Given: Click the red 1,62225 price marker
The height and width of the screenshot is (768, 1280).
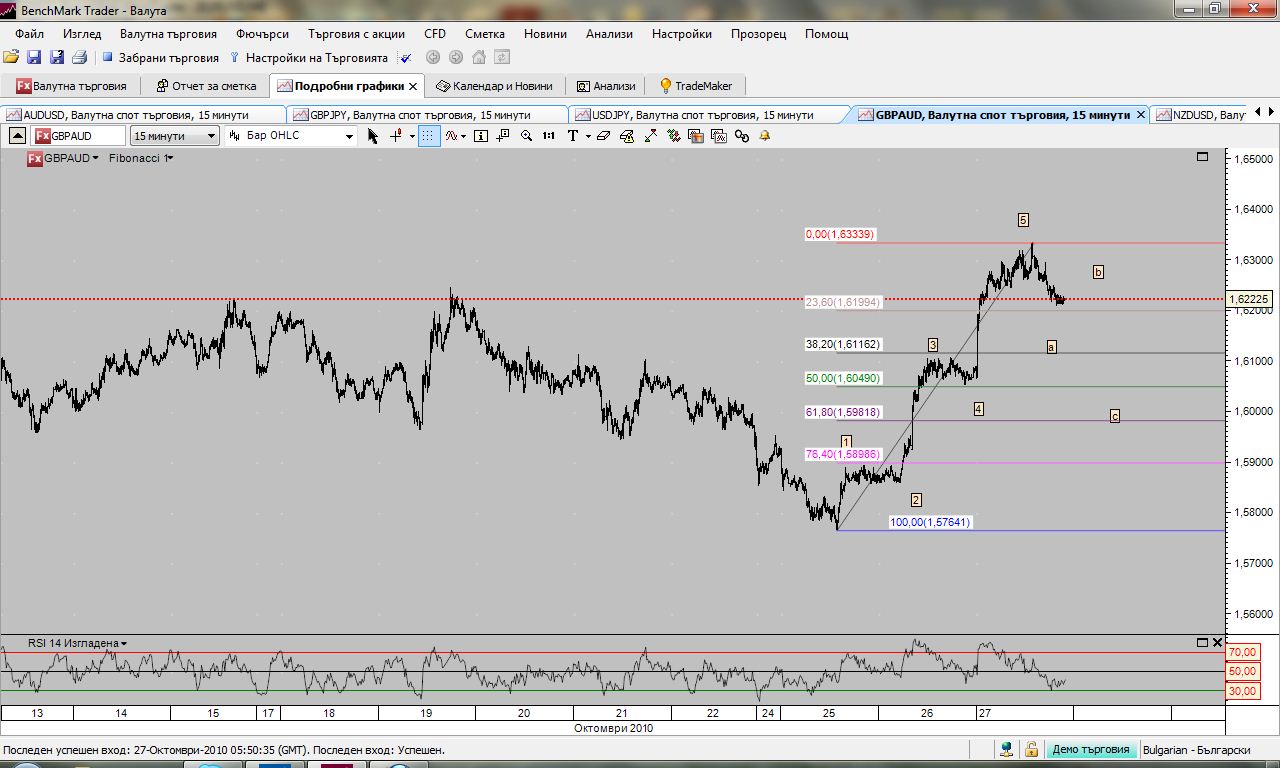Looking at the screenshot, I should [1249, 299].
